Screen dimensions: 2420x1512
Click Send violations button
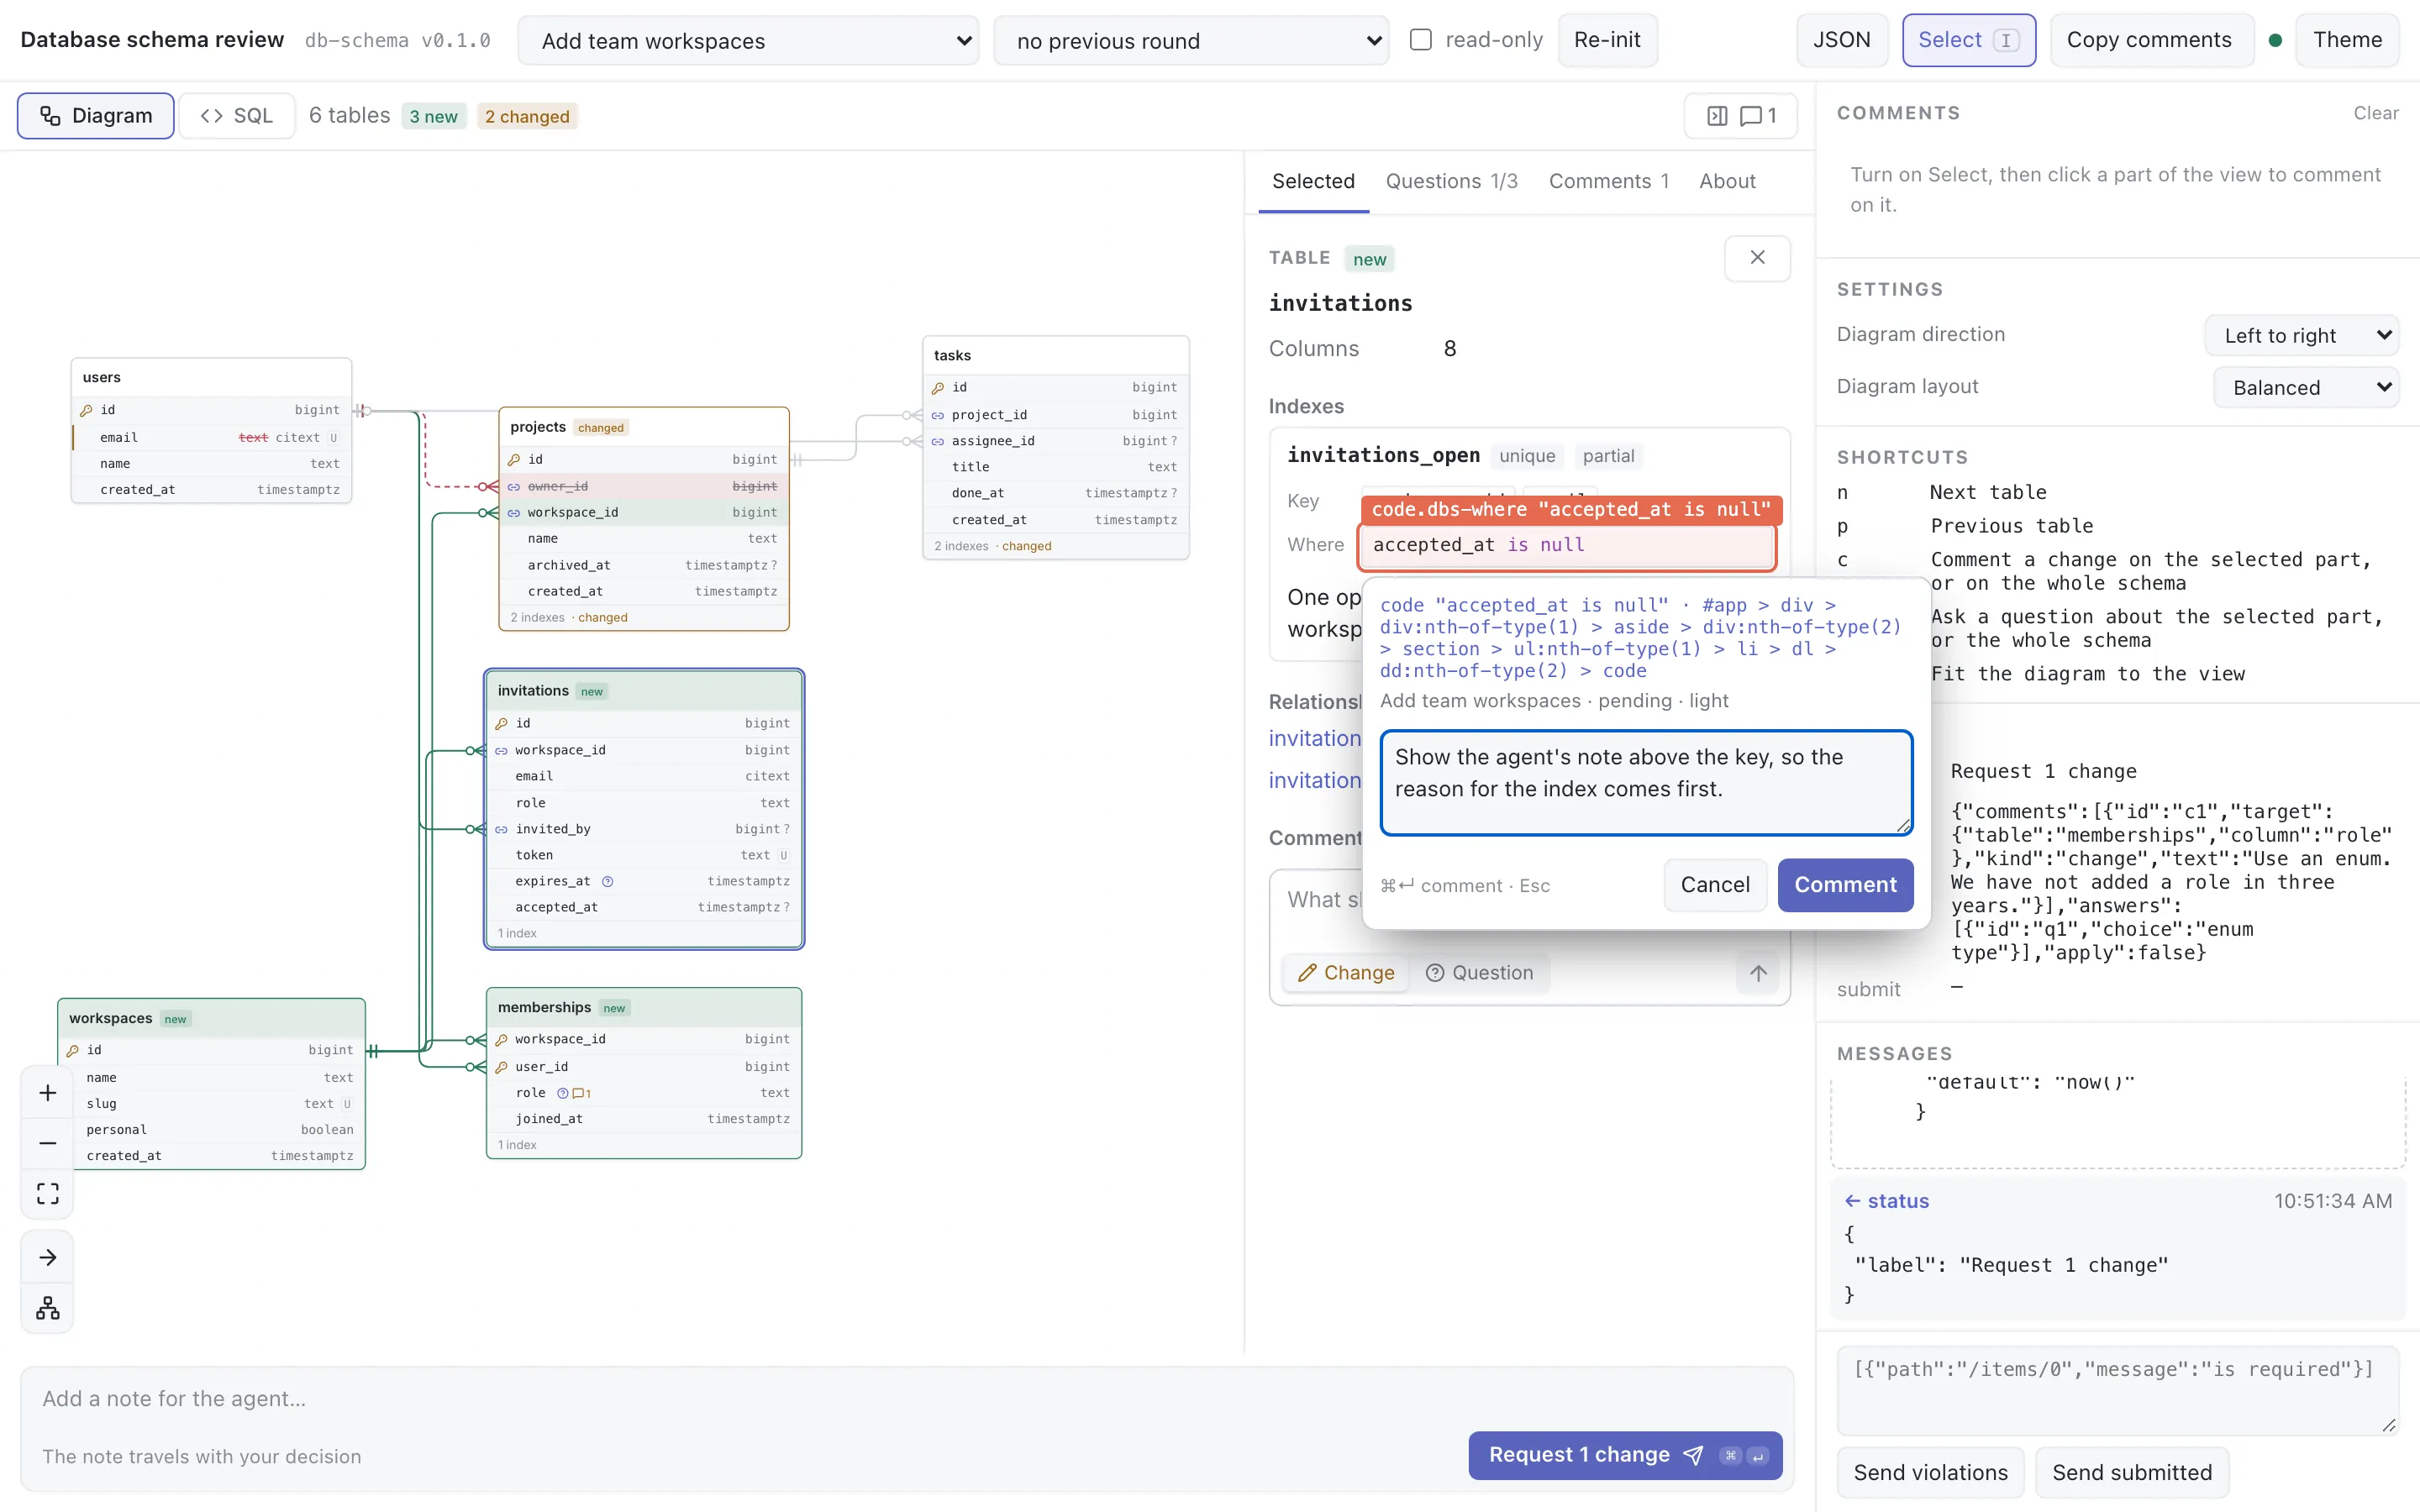click(x=1930, y=1472)
